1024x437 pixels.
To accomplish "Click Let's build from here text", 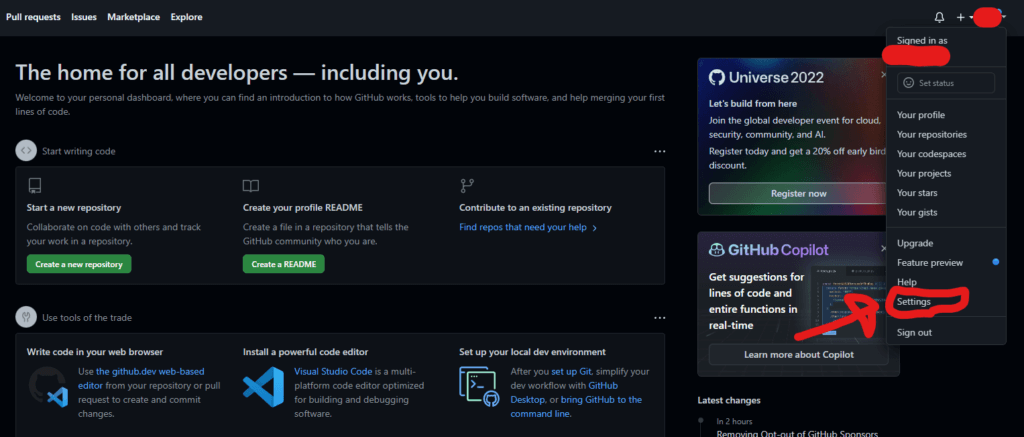I will [752, 103].
